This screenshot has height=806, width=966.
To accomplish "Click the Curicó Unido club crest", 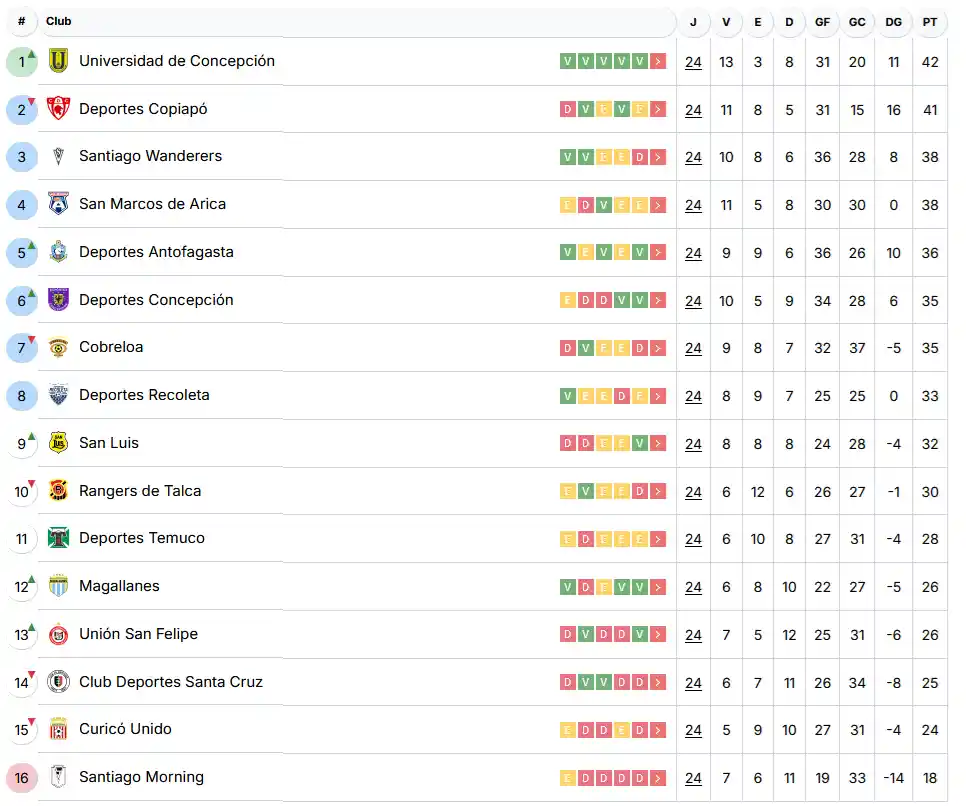I will tap(59, 729).
